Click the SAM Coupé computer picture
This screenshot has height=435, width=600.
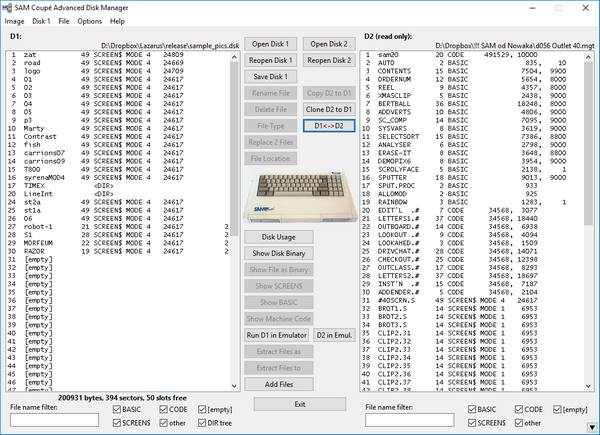300,197
